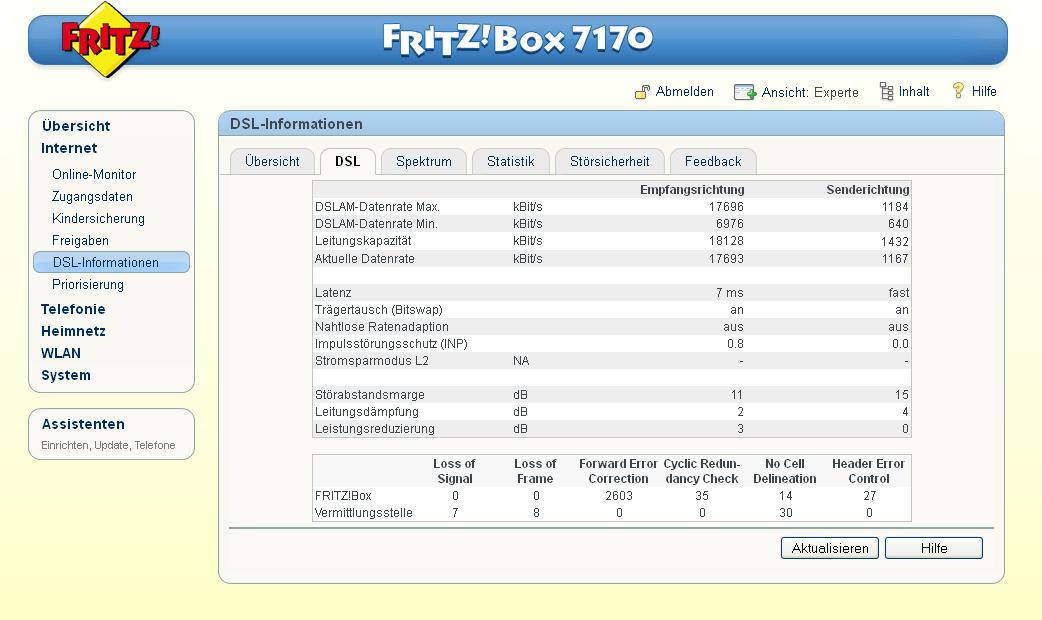This screenshot has height=620, width=1042.
Task: Click the Ansicht view icon
Action: point(744,92)
